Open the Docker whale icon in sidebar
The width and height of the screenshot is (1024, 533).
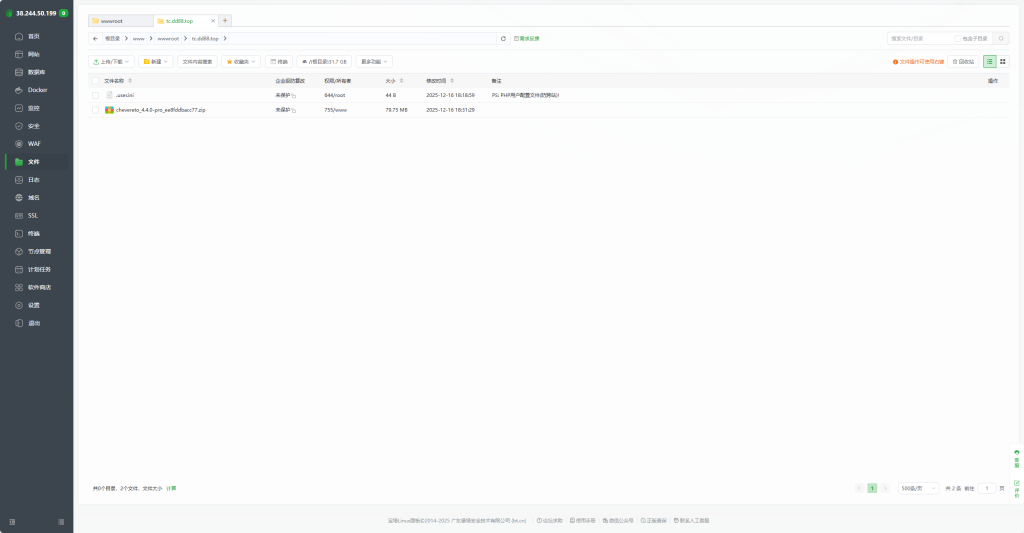19,90
